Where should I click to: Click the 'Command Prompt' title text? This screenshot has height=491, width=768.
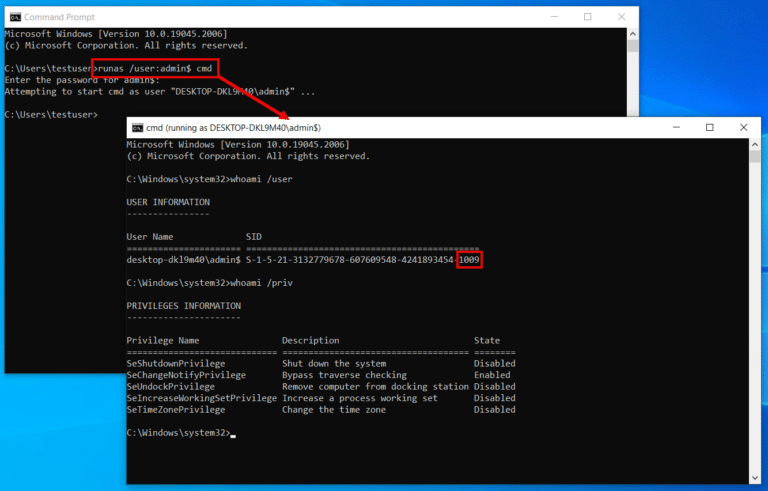point(59,17)
